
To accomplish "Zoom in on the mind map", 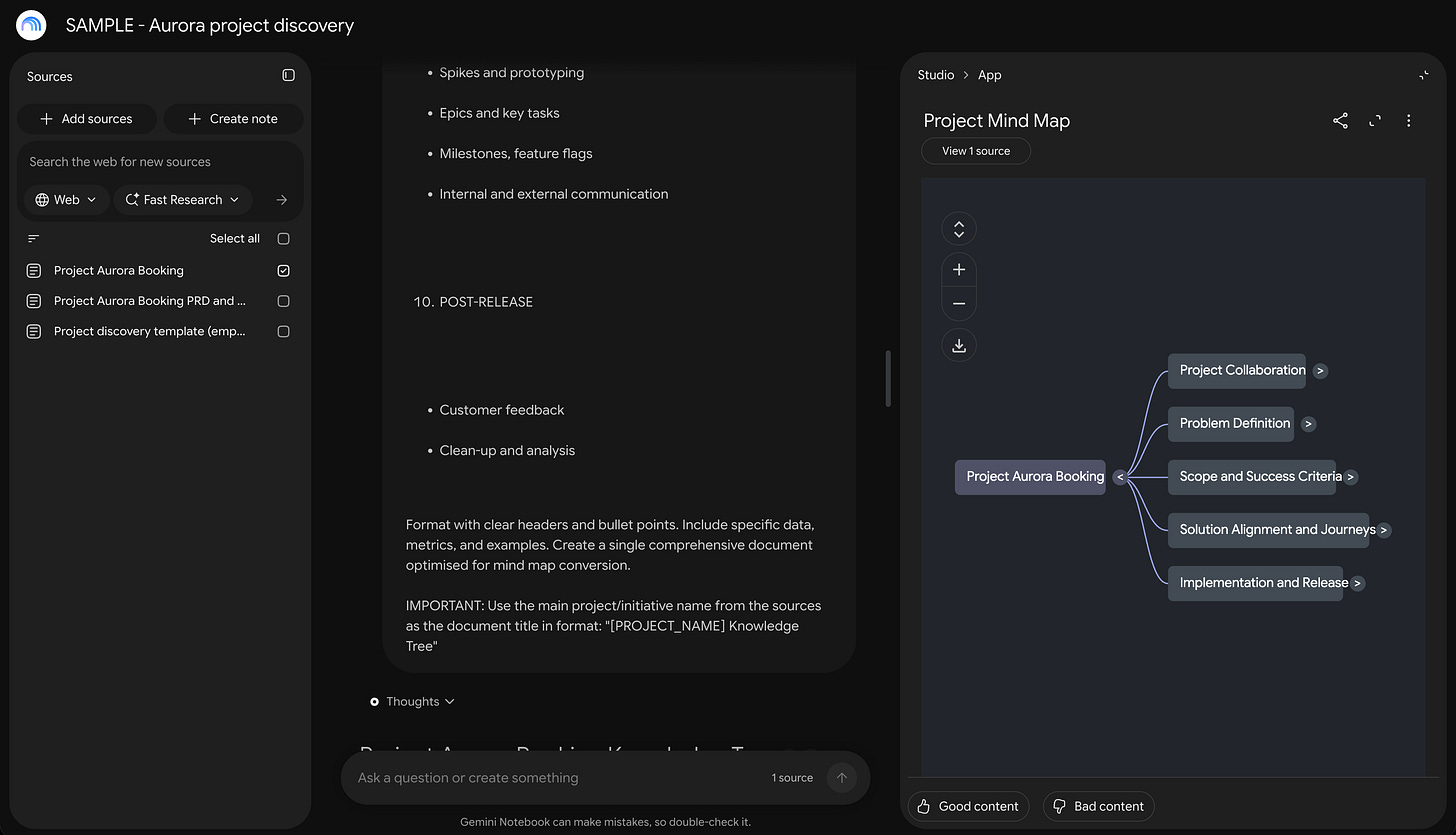I will (x=959, y=270).
